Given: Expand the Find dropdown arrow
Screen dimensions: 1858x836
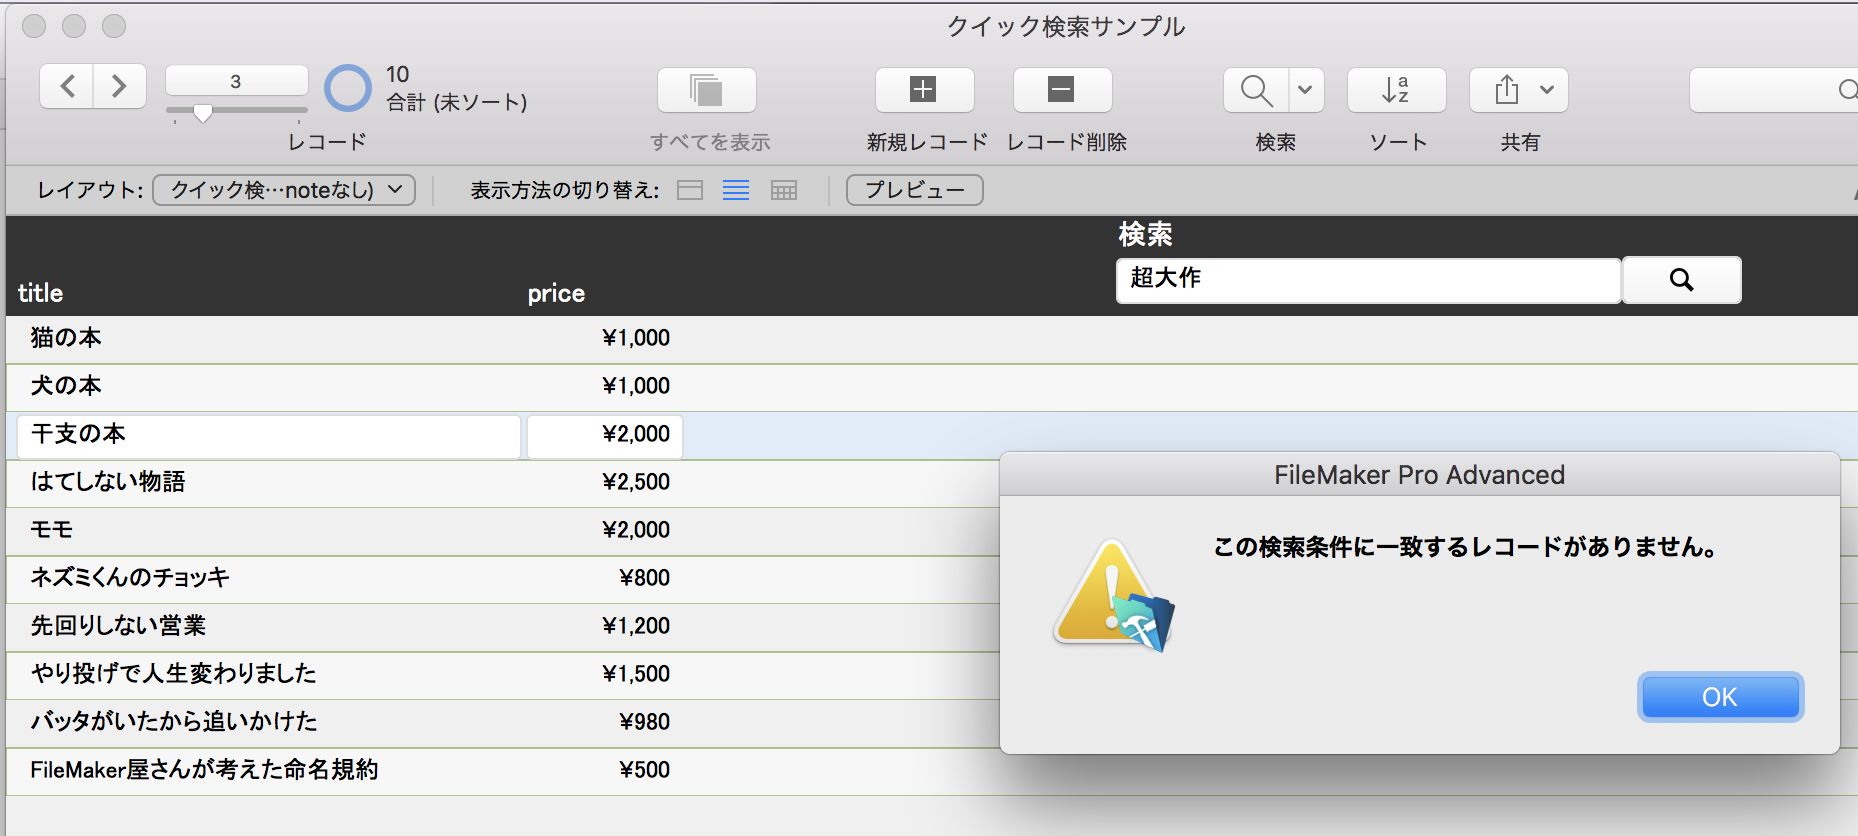Looking at the screenshot, I should (x=1306, y=90).
